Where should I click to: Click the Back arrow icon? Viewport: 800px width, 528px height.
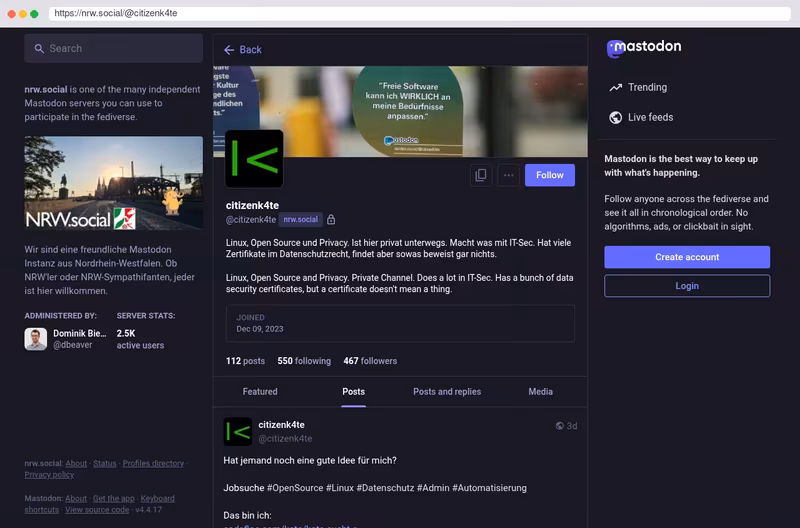click(x=229, y=49)
